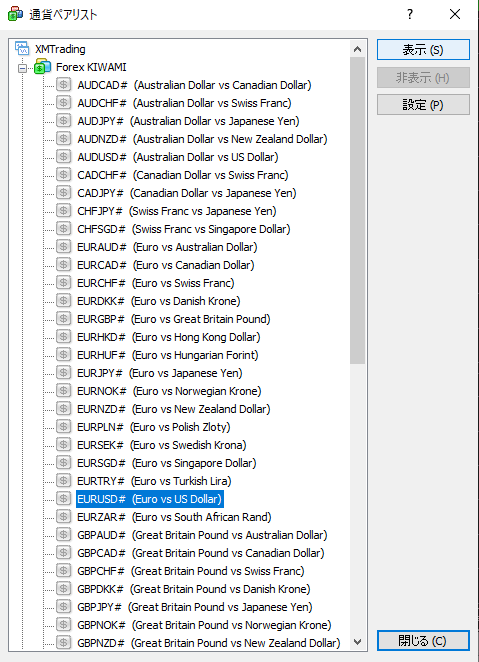This screenshot has height=662, width=479.
Task: Click the symbol icon for CADJPY#
Action: tap(63, 193)
